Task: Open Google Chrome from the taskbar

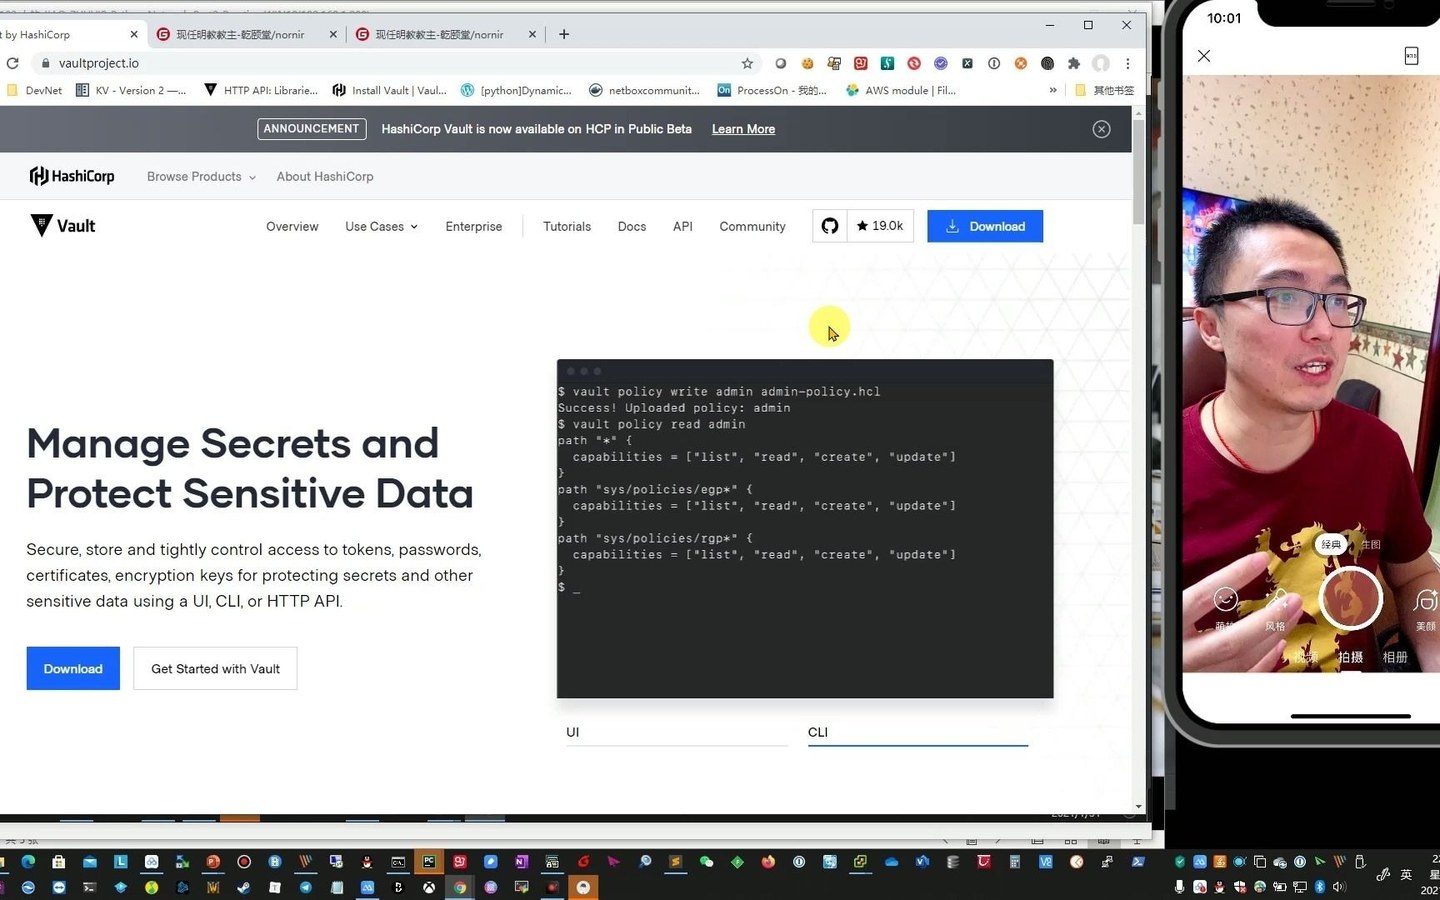Action: pyautogui.click(x=460, y=887)
